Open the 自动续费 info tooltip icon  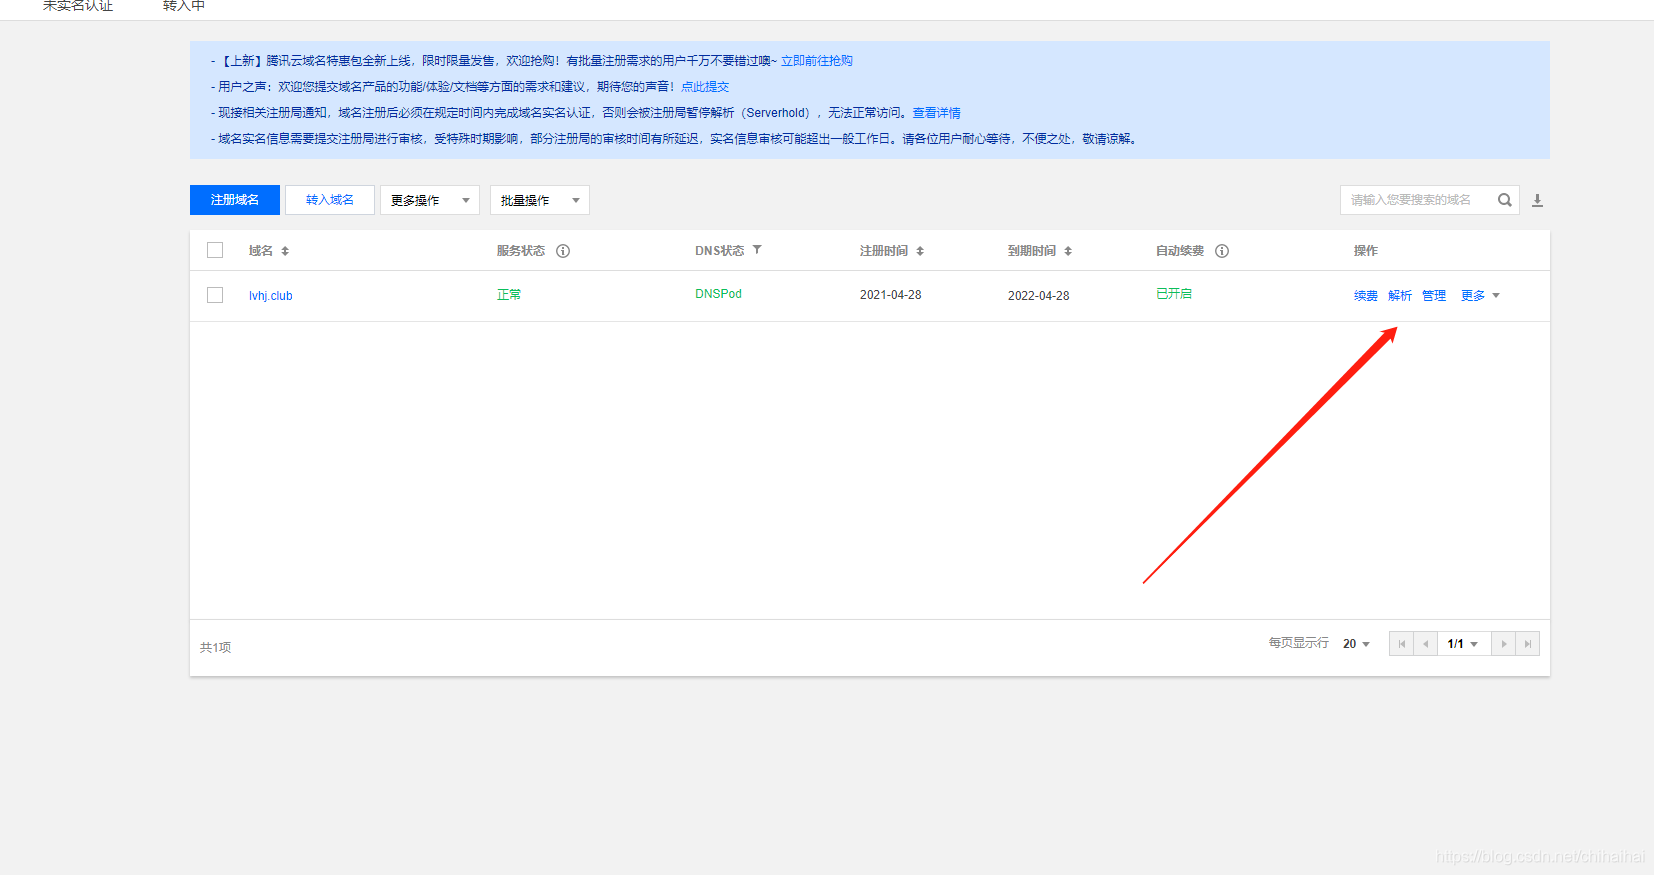pyautogui.click(x=1222, y=251)
